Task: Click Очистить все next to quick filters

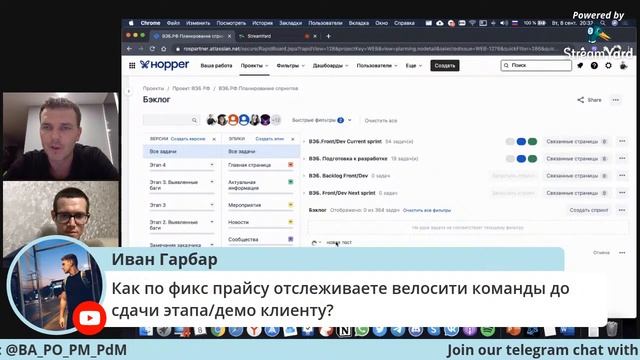Action: click(381, 120)
